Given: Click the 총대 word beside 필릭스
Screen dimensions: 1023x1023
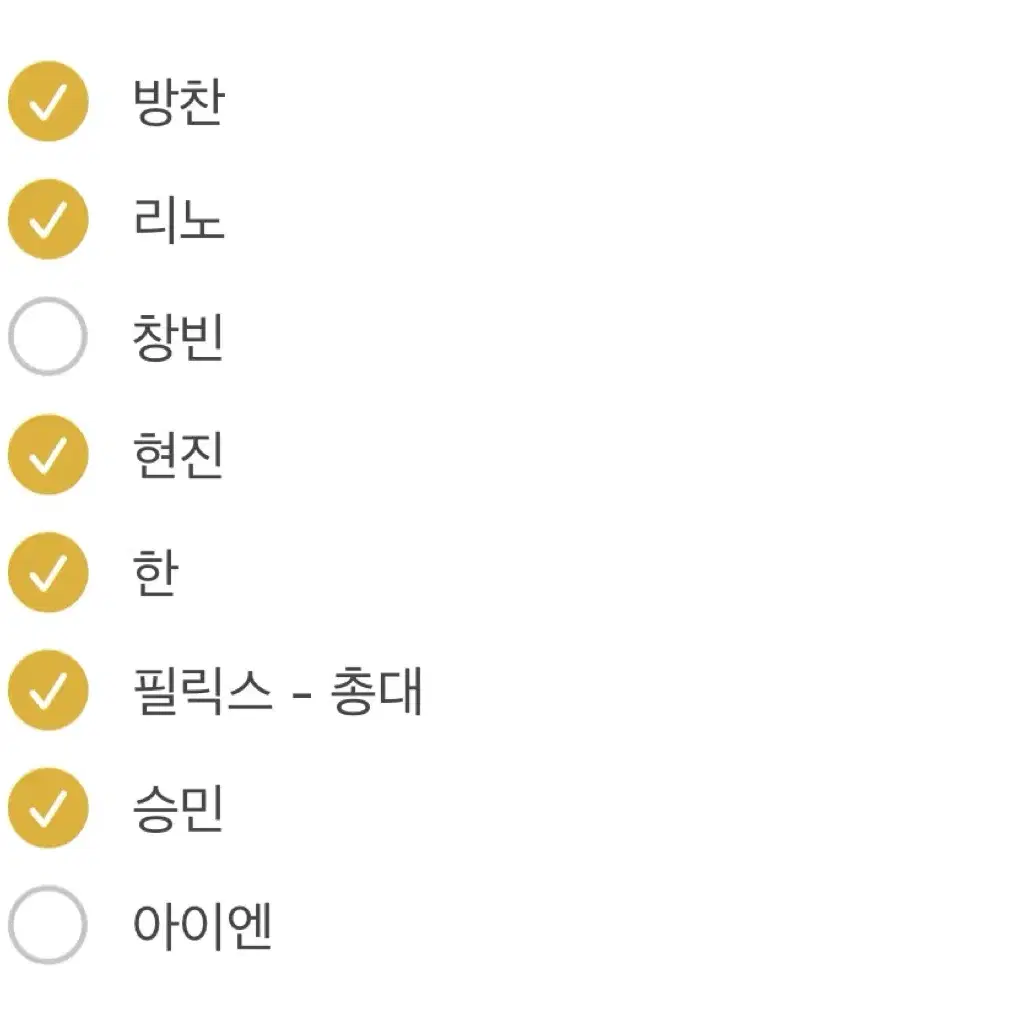Looking at the screenshot, I should click(x=376, y=691).
